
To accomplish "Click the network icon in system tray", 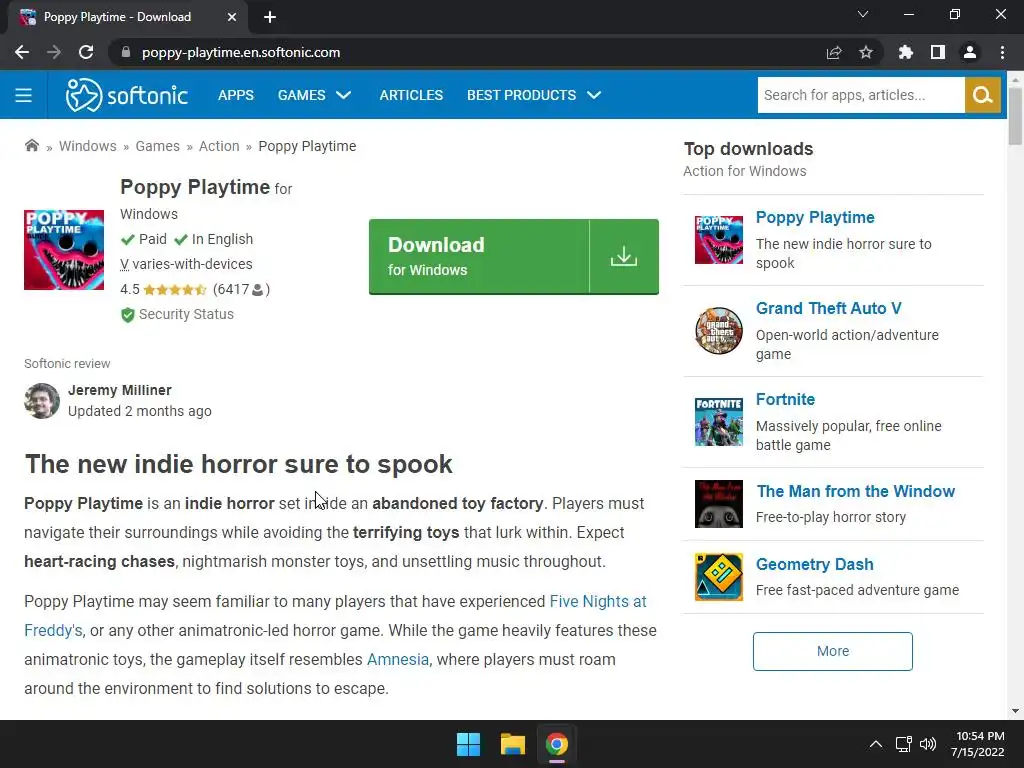I will point(903,744).
